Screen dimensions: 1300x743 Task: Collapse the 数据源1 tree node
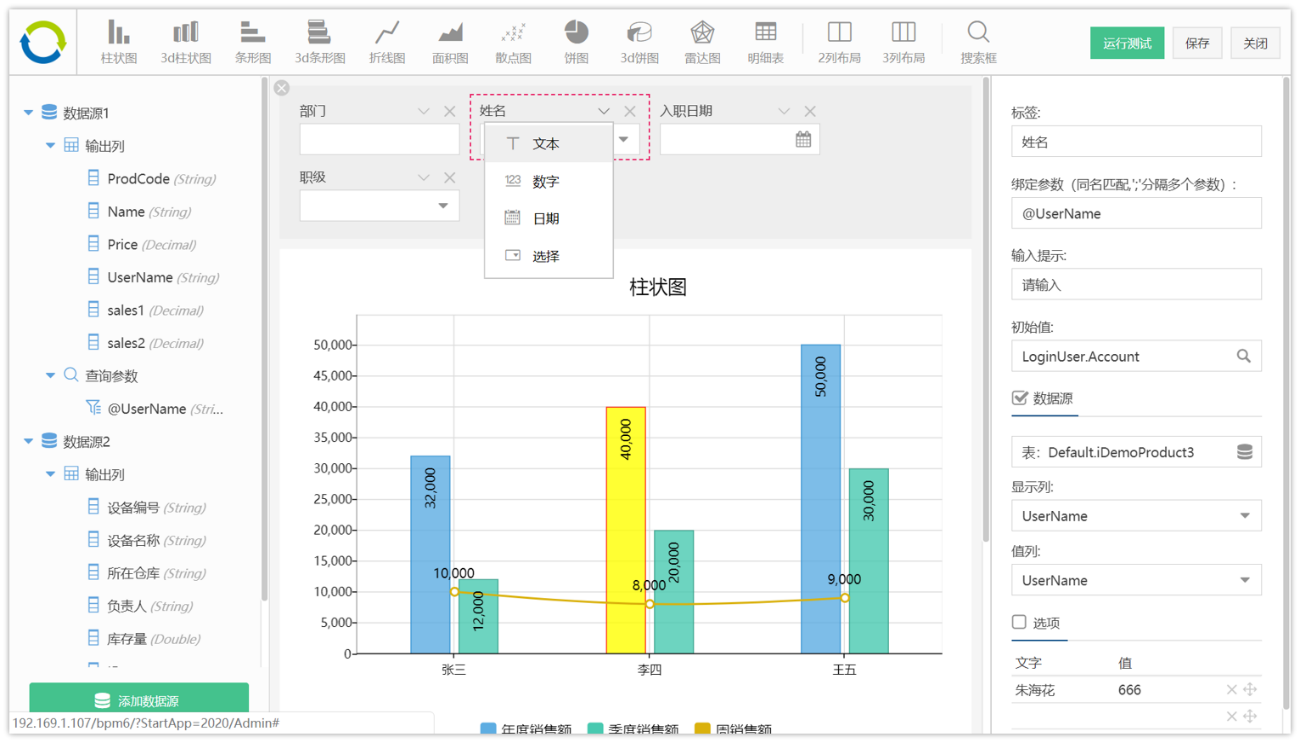[x=28, y=113]
